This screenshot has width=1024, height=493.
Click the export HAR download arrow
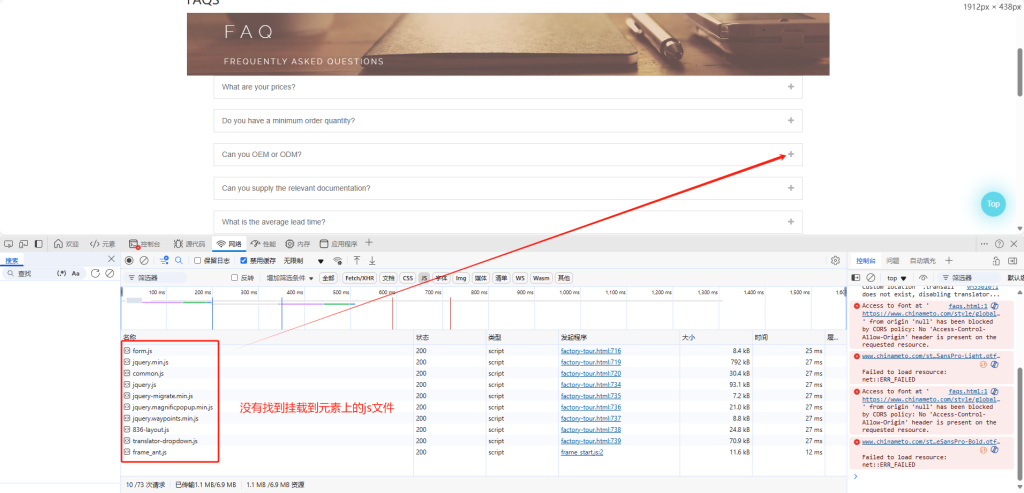pyautogui.click(x=372, y=261)
